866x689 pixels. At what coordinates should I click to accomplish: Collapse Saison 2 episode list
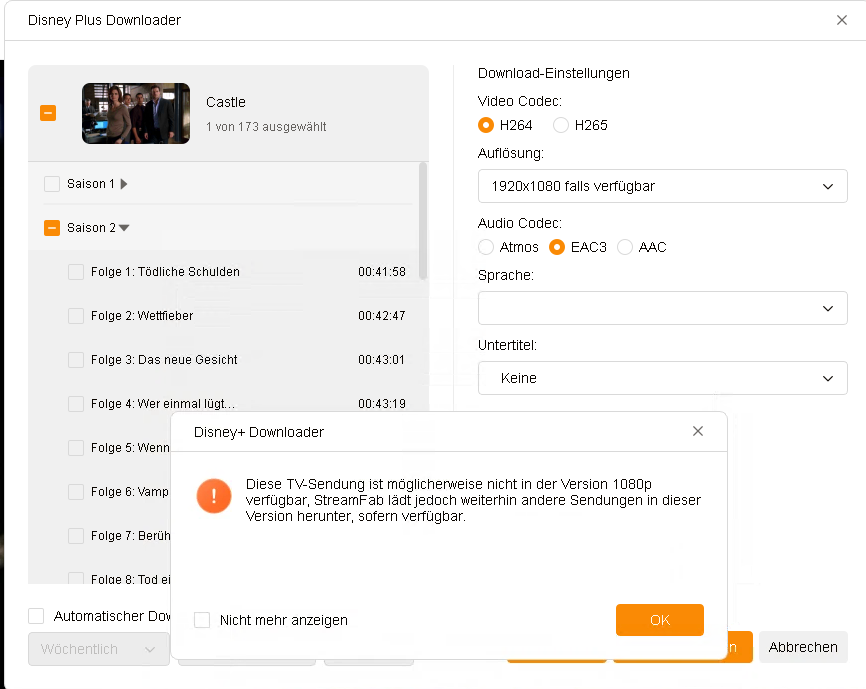[124, 228]
